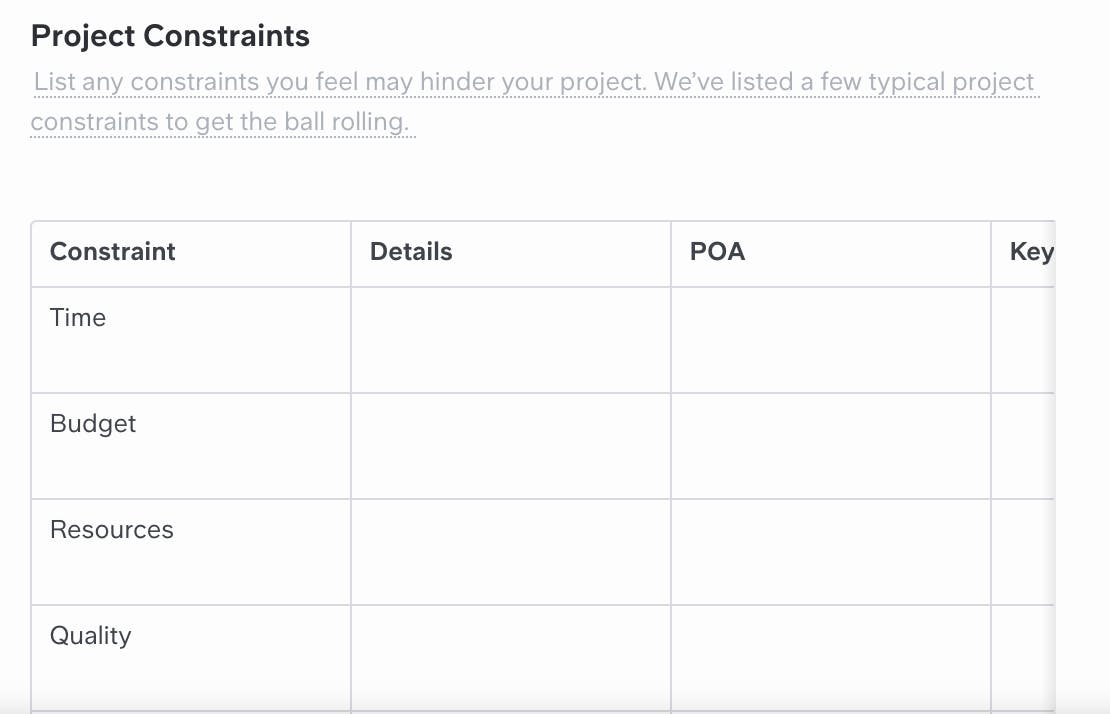Select the Details column header
1110x714 pixels.
point(510,254)
